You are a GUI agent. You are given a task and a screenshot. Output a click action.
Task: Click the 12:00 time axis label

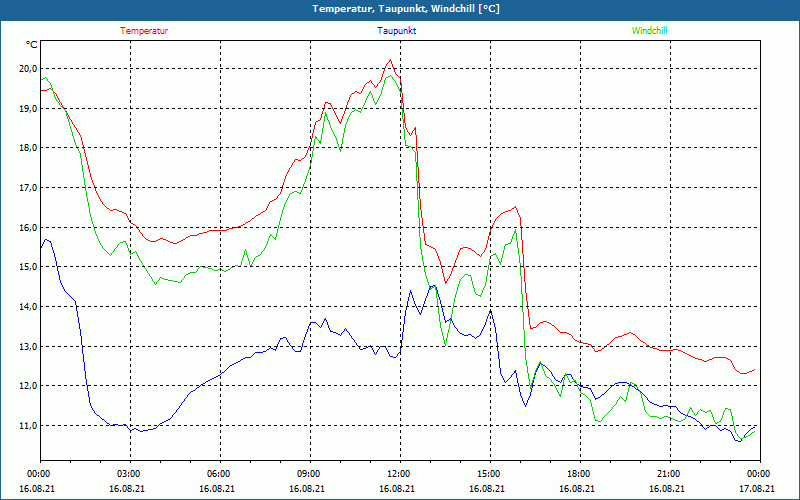point(400,473)
